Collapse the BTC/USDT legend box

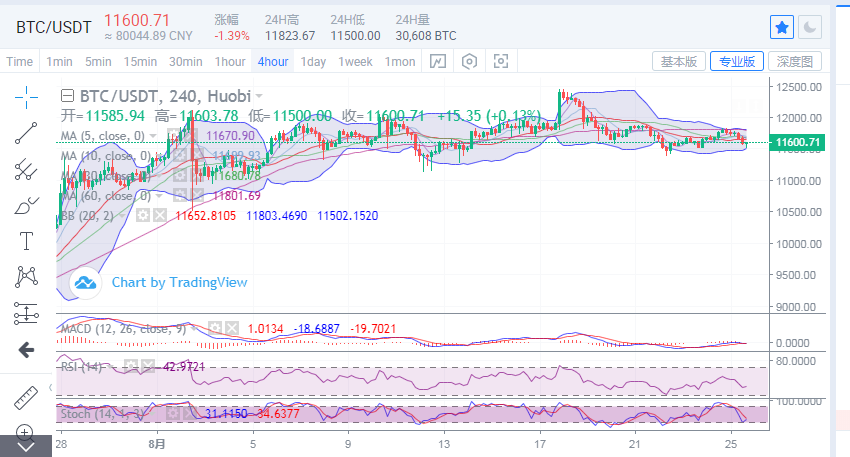click(67, 96)
